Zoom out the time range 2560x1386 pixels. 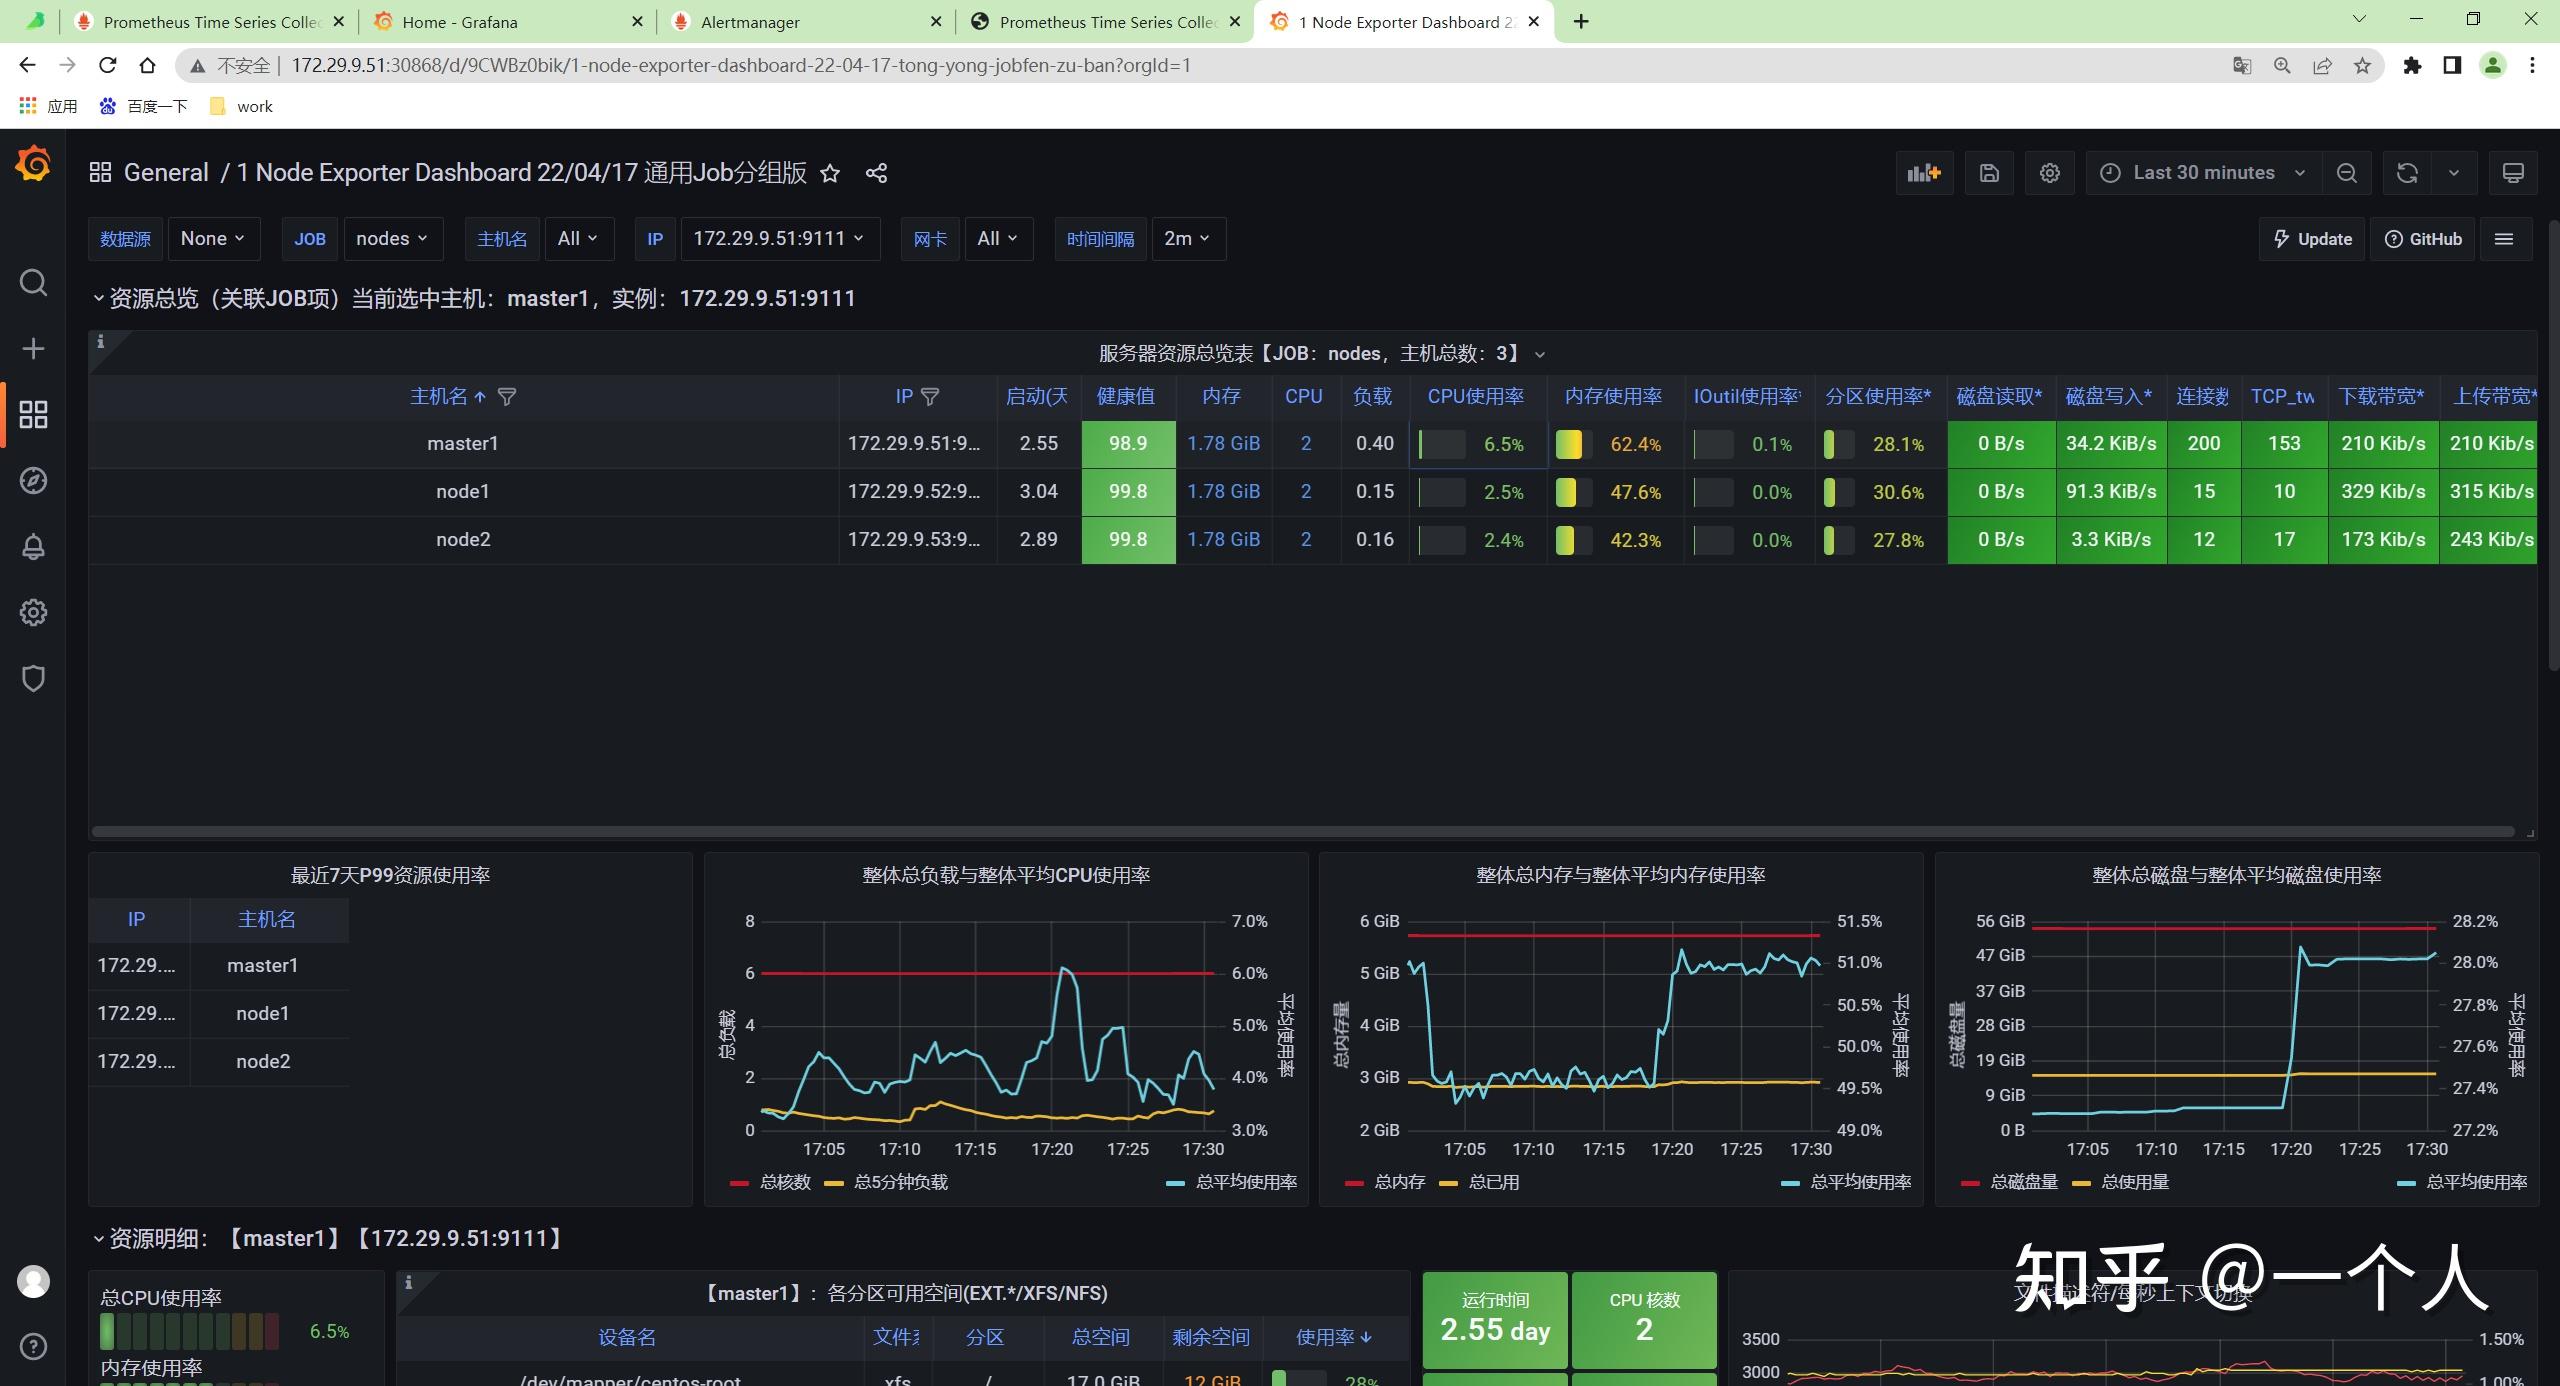2346,173
